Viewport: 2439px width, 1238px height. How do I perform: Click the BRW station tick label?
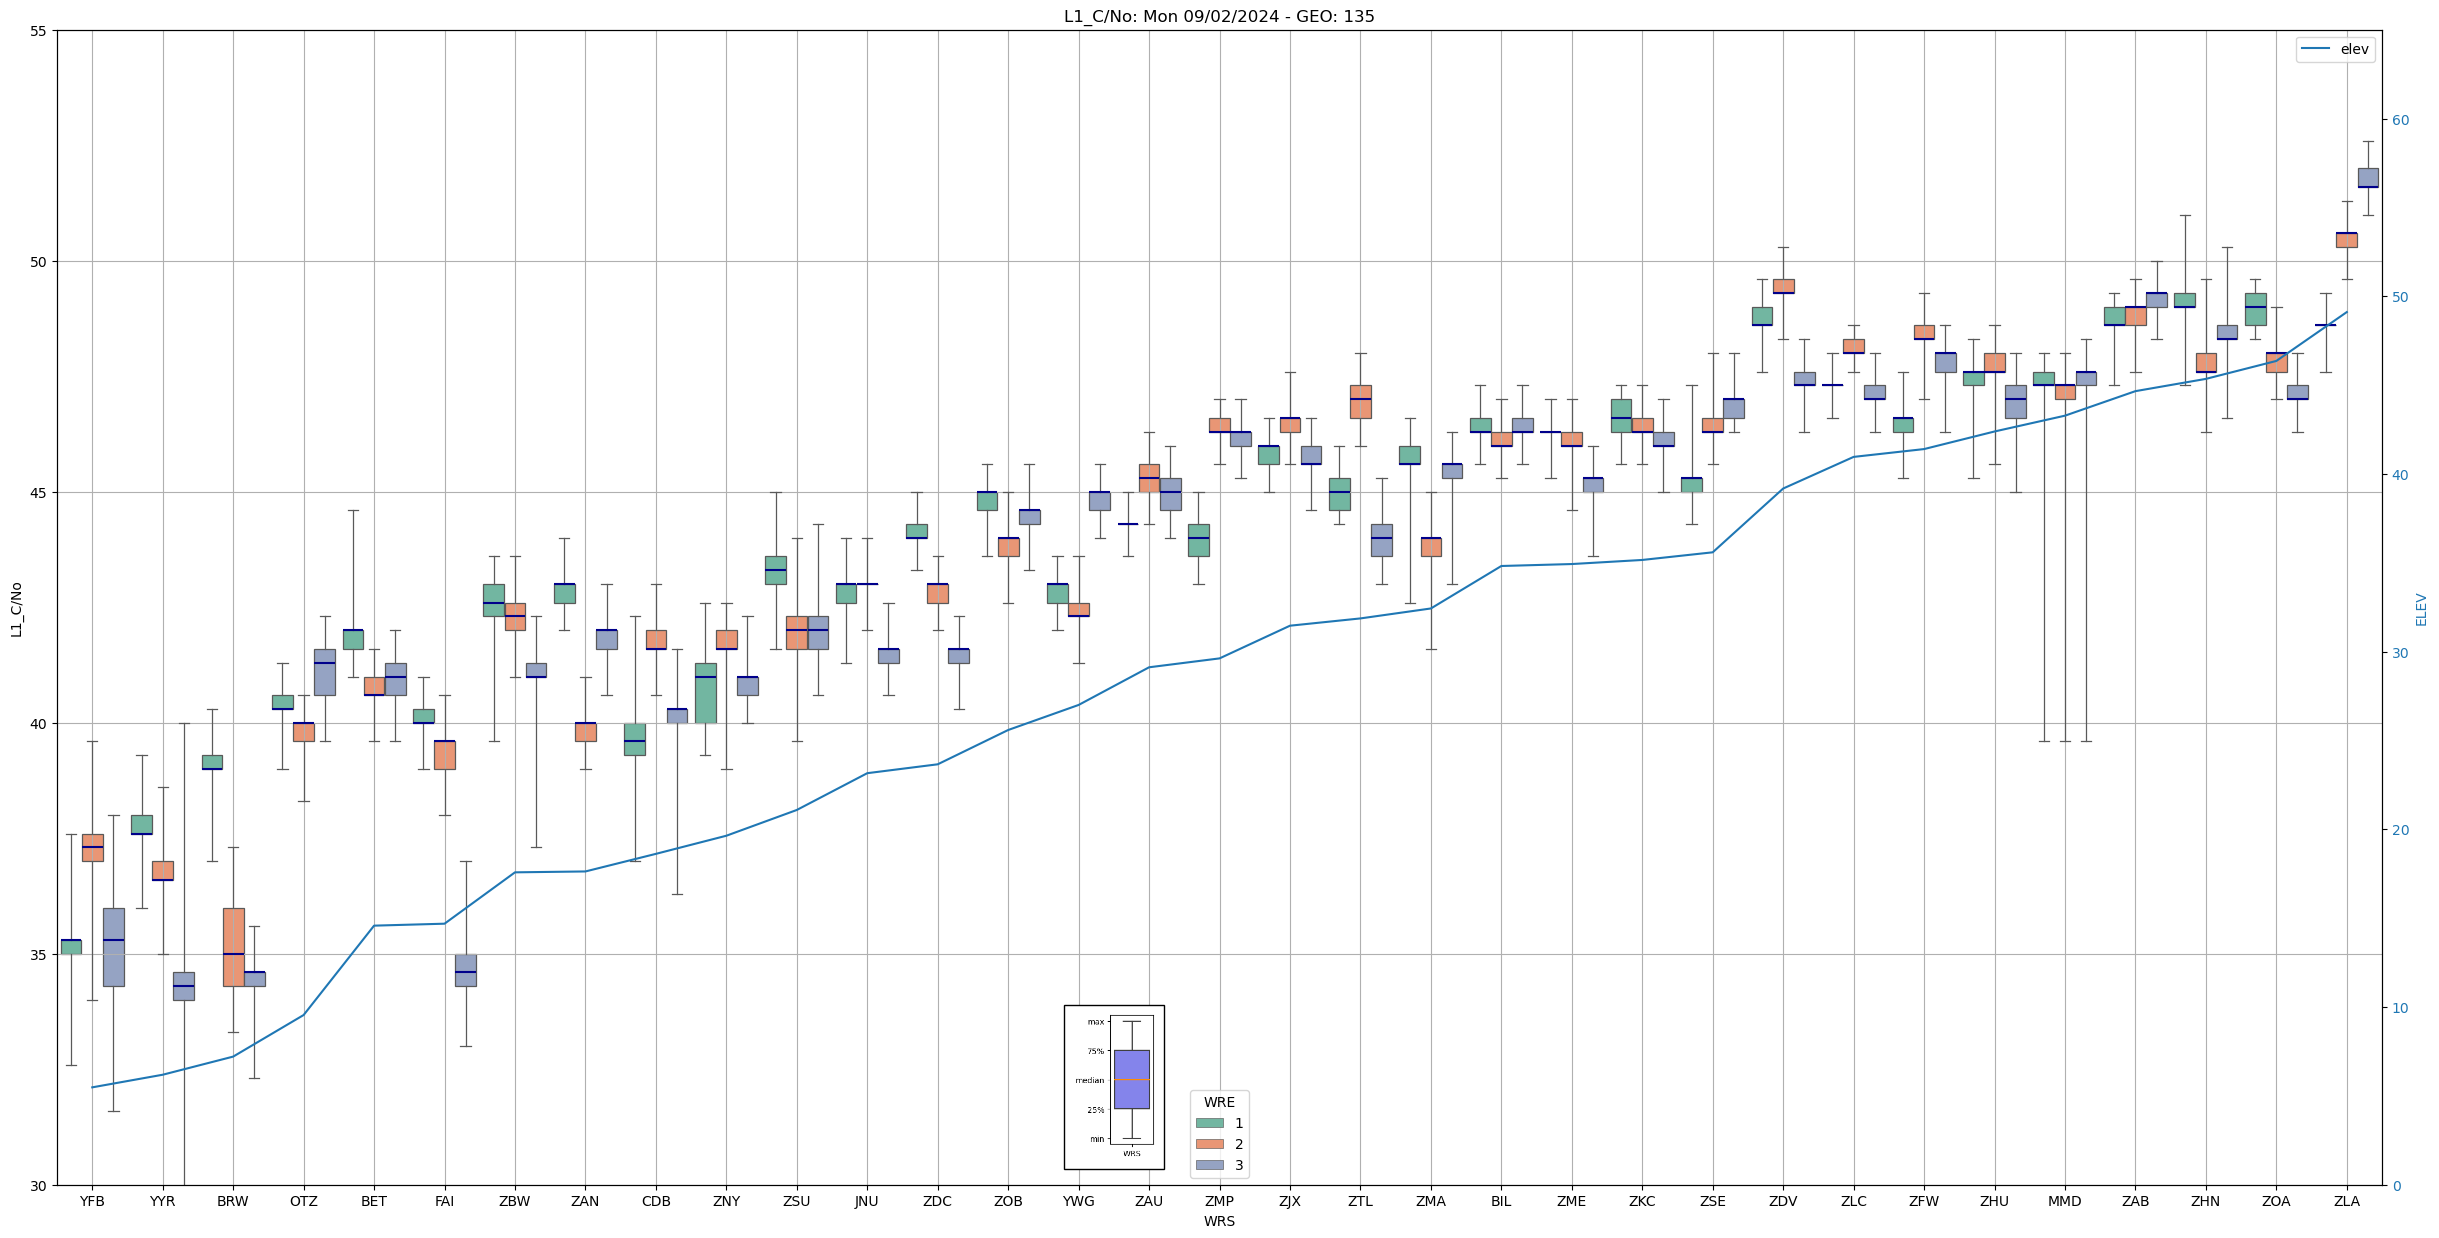[x=233, y=1201]
